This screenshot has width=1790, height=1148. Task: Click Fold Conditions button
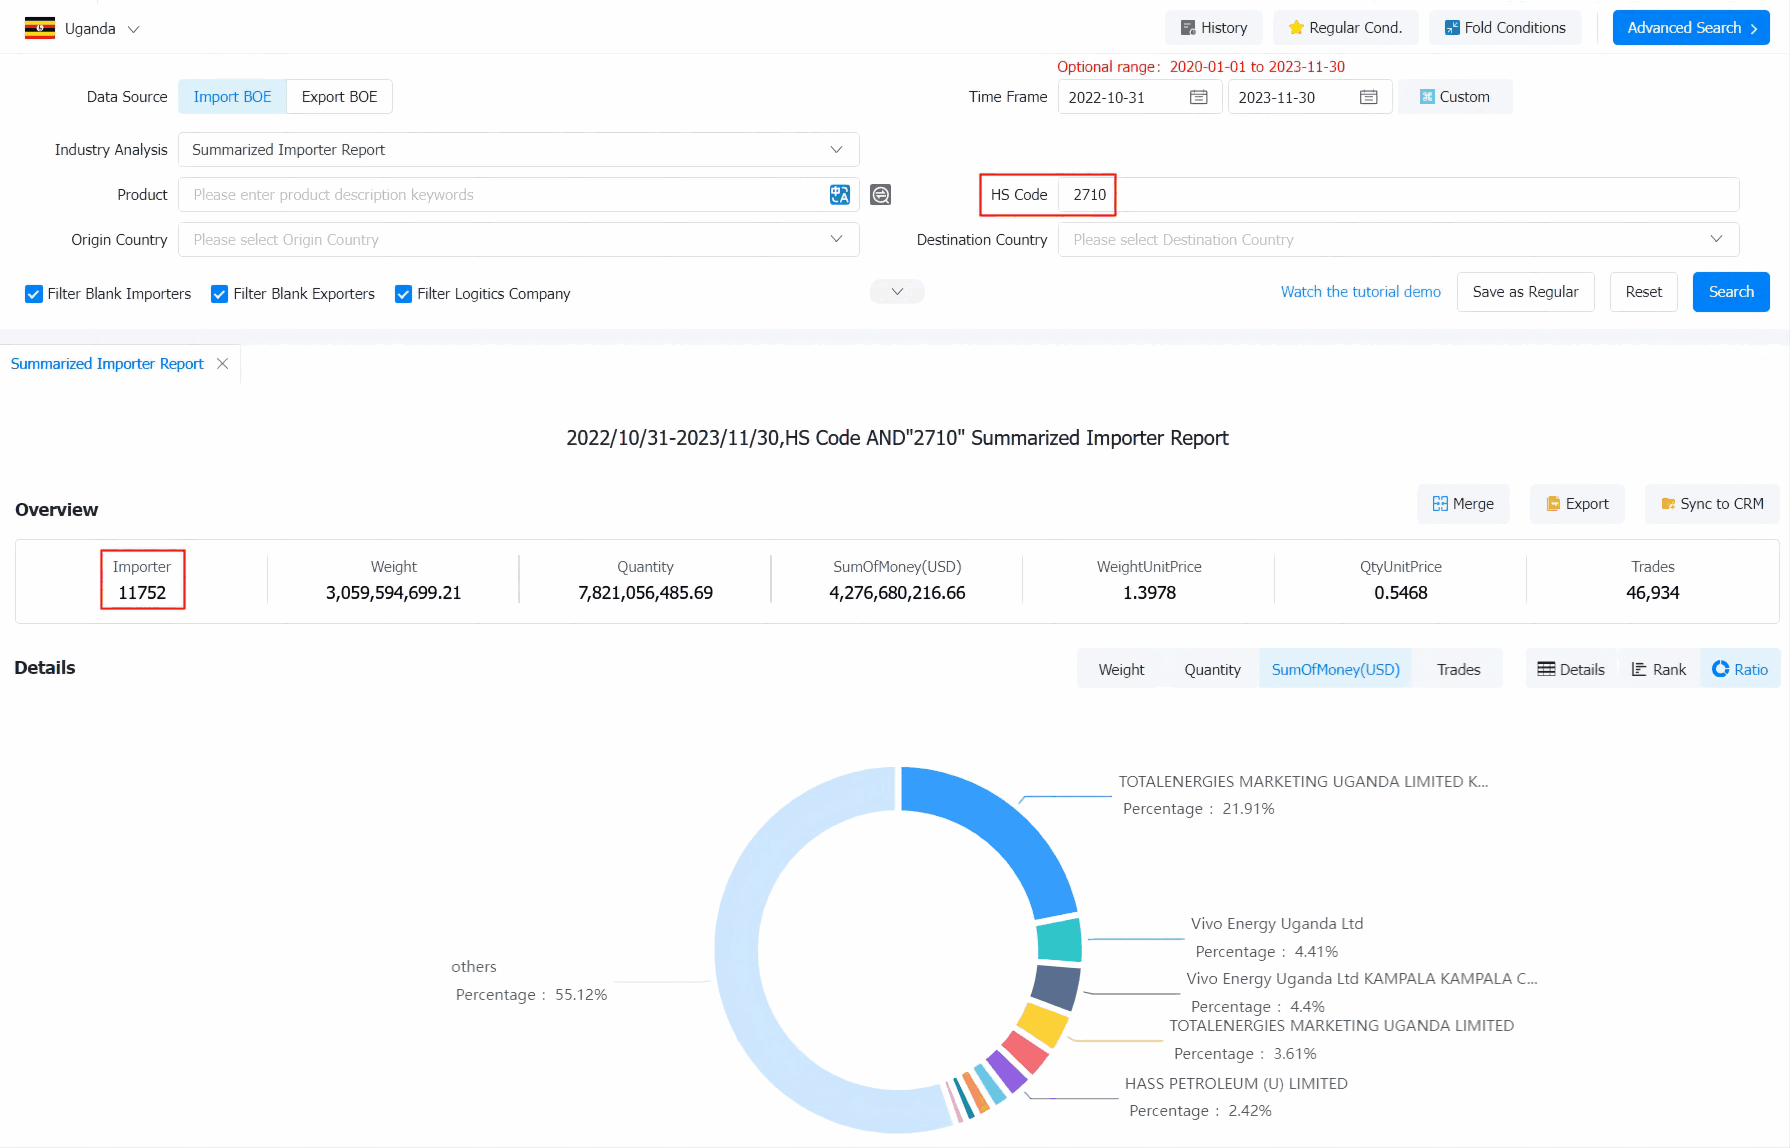tap(1505, 28)
